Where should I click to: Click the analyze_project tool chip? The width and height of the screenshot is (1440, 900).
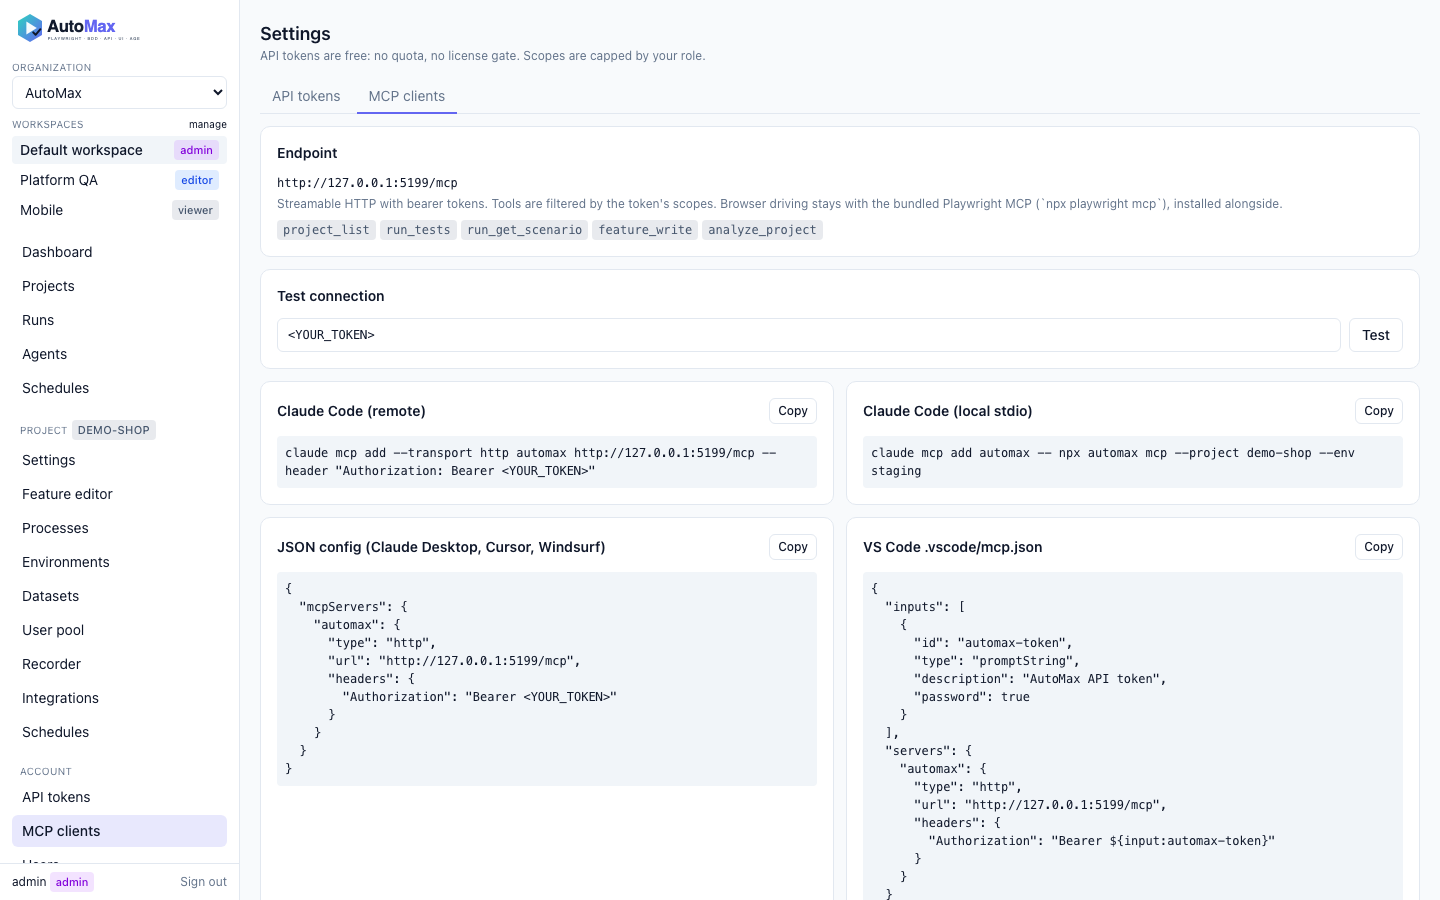point(762,230)
